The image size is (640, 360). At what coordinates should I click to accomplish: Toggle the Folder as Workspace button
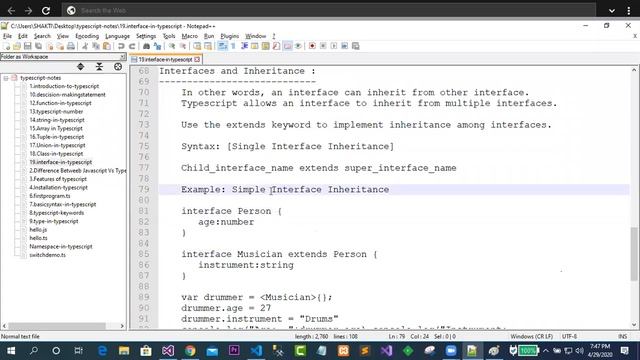(288, 46)
